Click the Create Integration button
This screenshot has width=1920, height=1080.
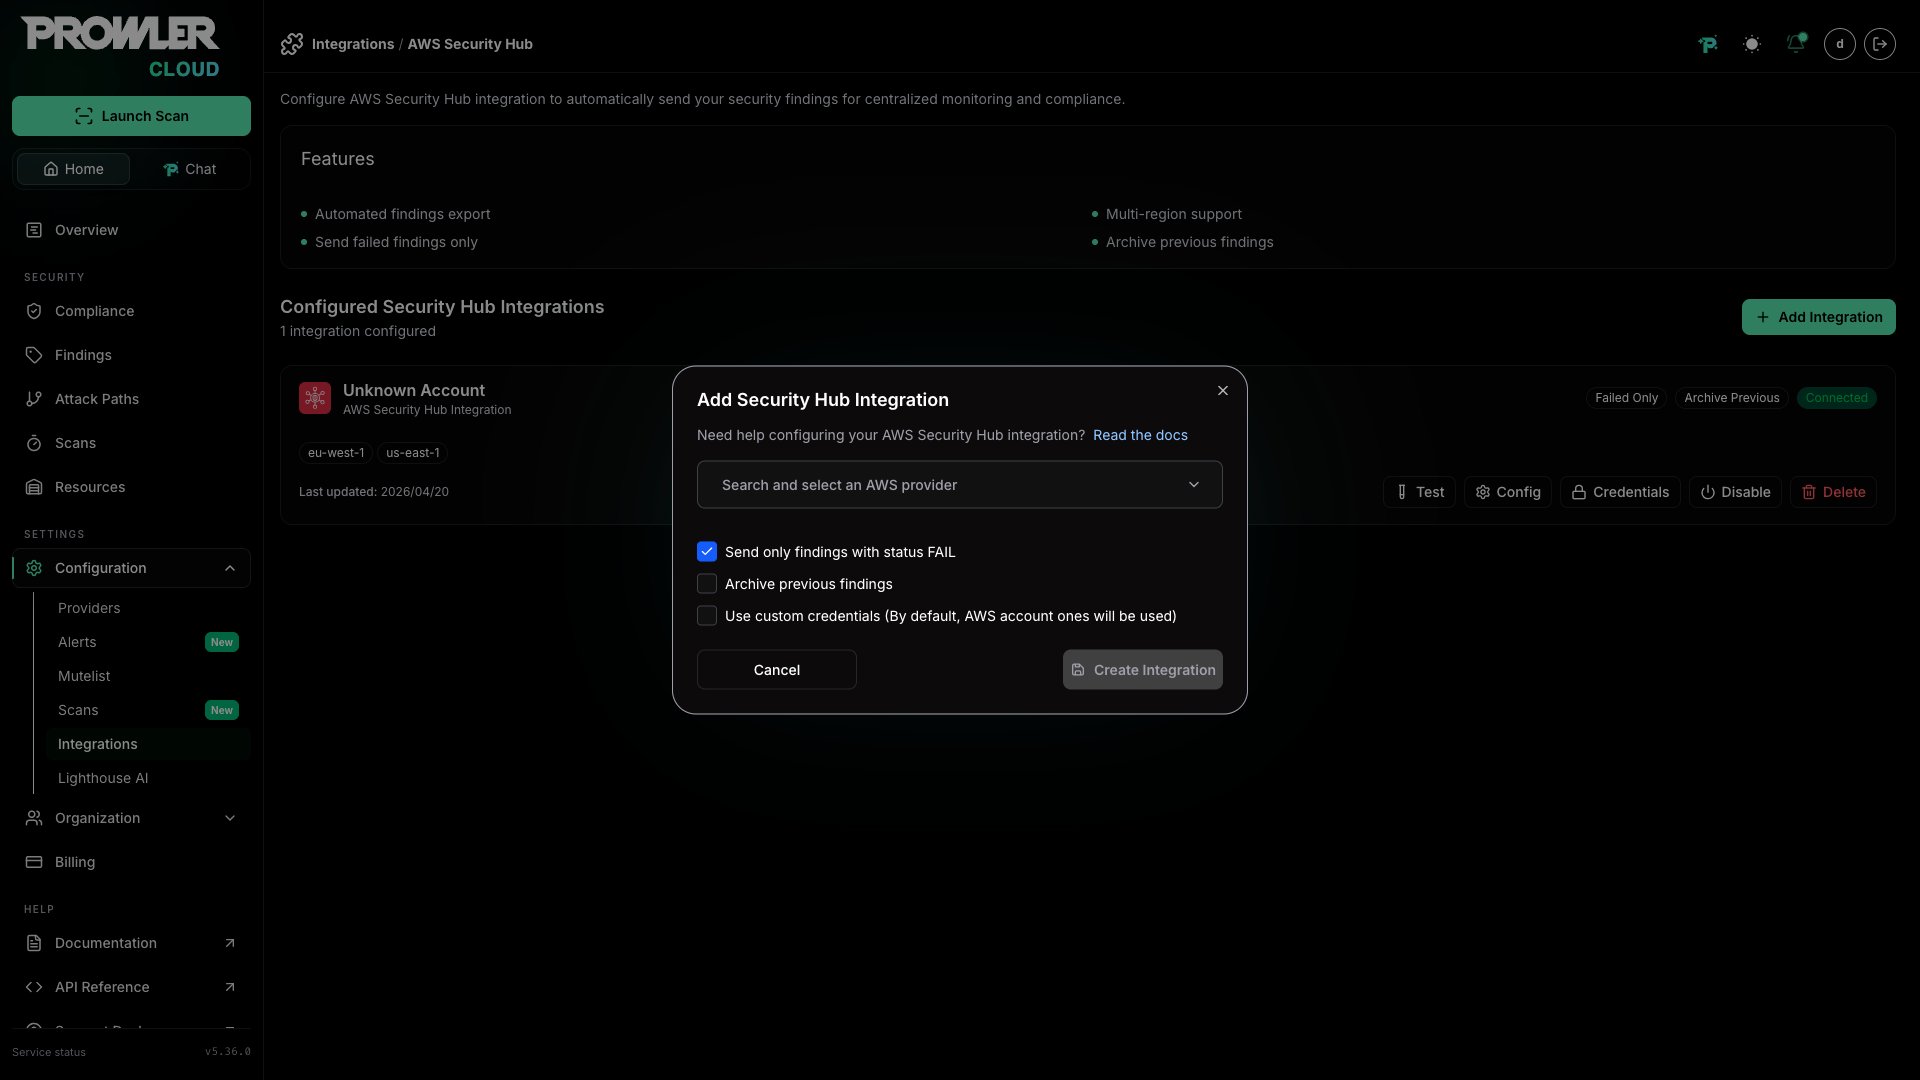pos(1142,670)
